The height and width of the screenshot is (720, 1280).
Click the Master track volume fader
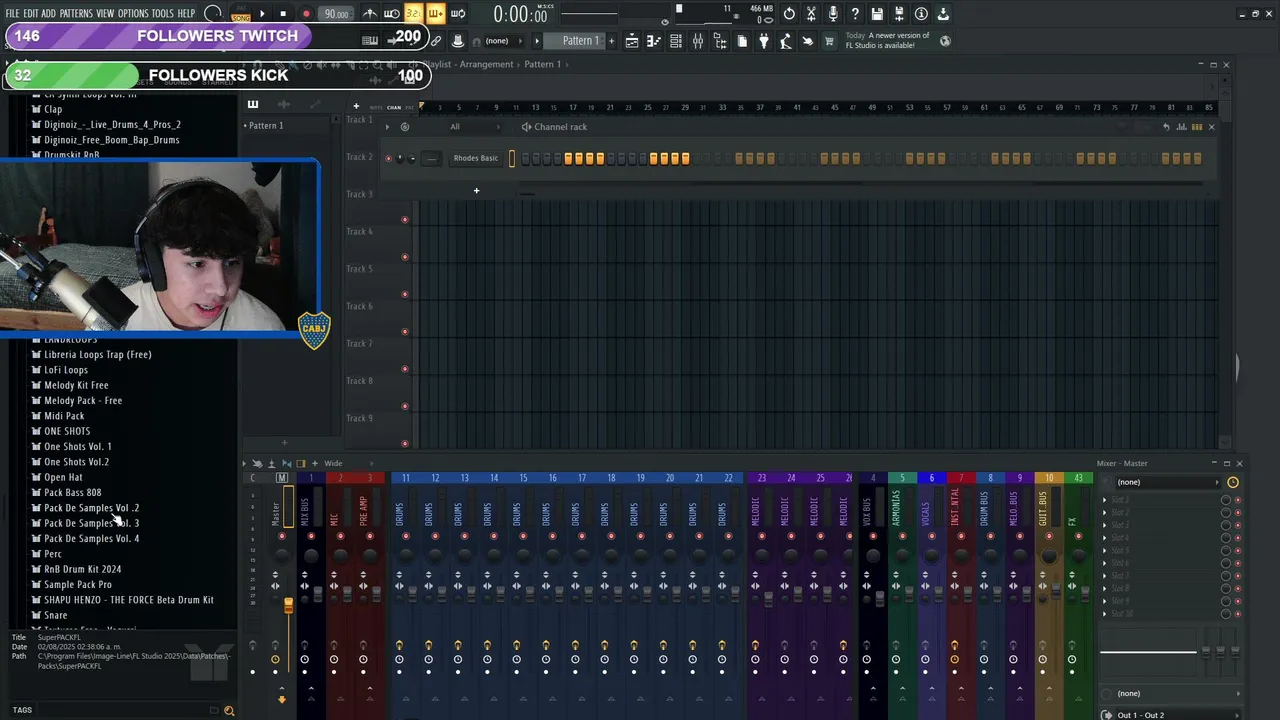[288, 605]
